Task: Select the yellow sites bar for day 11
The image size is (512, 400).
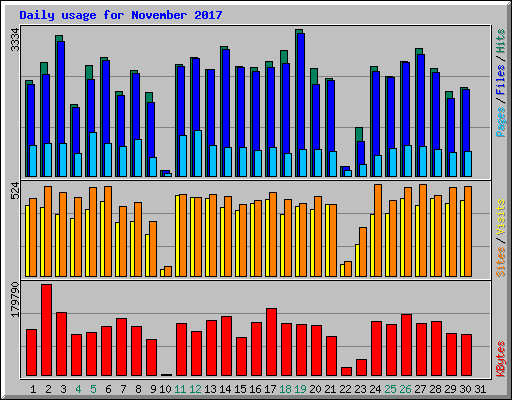Action: point(177,236)
